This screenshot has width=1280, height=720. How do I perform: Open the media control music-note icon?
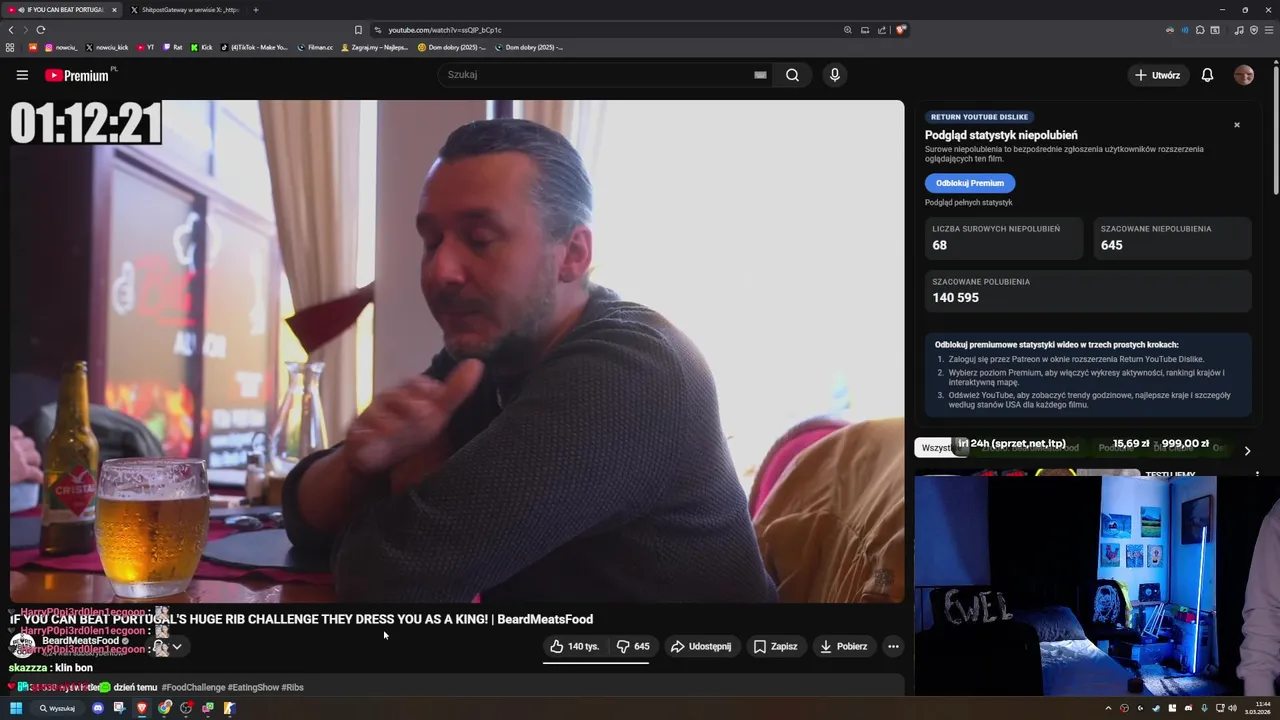click(x=1239, y=30)
